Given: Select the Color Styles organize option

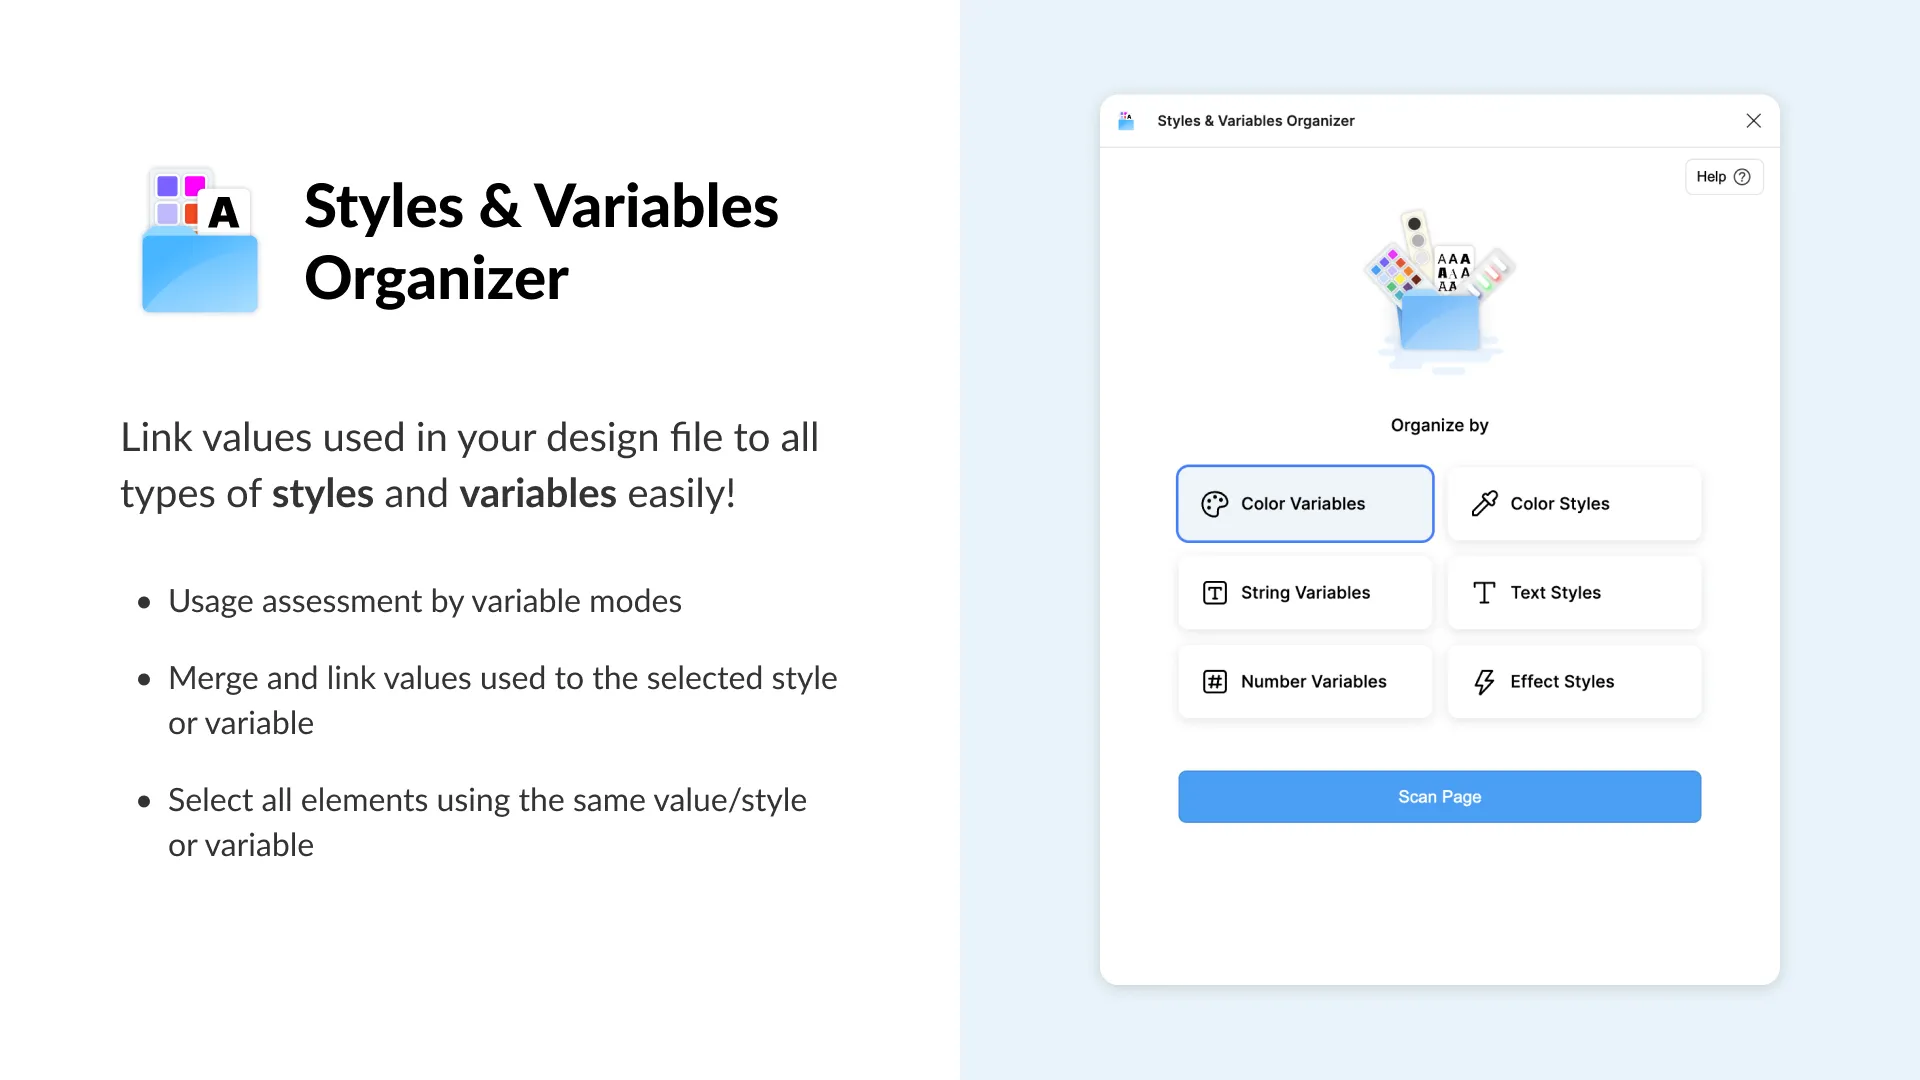Looking at the screenshot, I should [1573, 503].
